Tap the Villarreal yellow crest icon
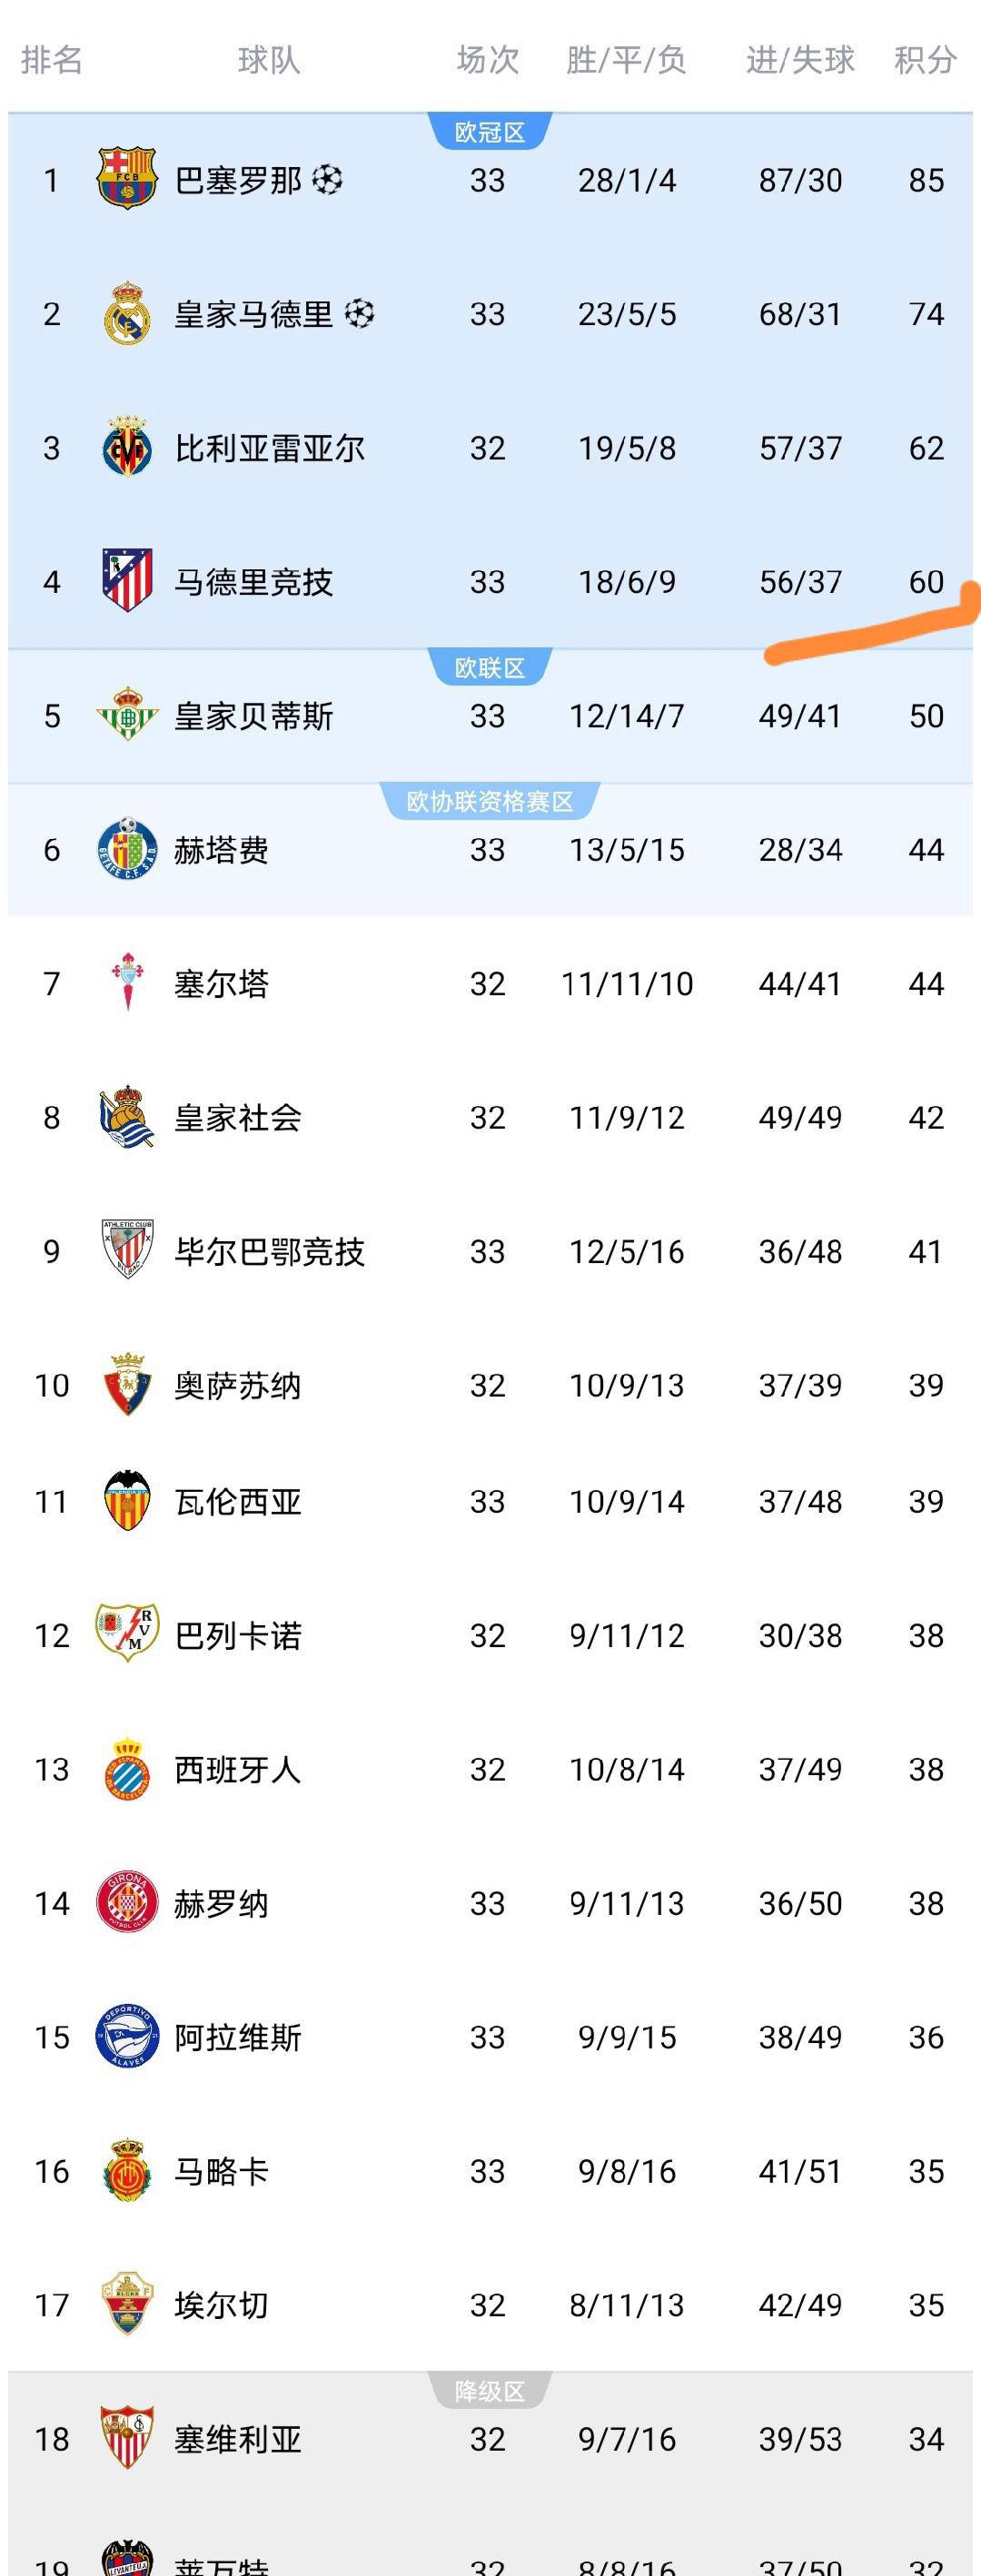 (x=127, y=448)
